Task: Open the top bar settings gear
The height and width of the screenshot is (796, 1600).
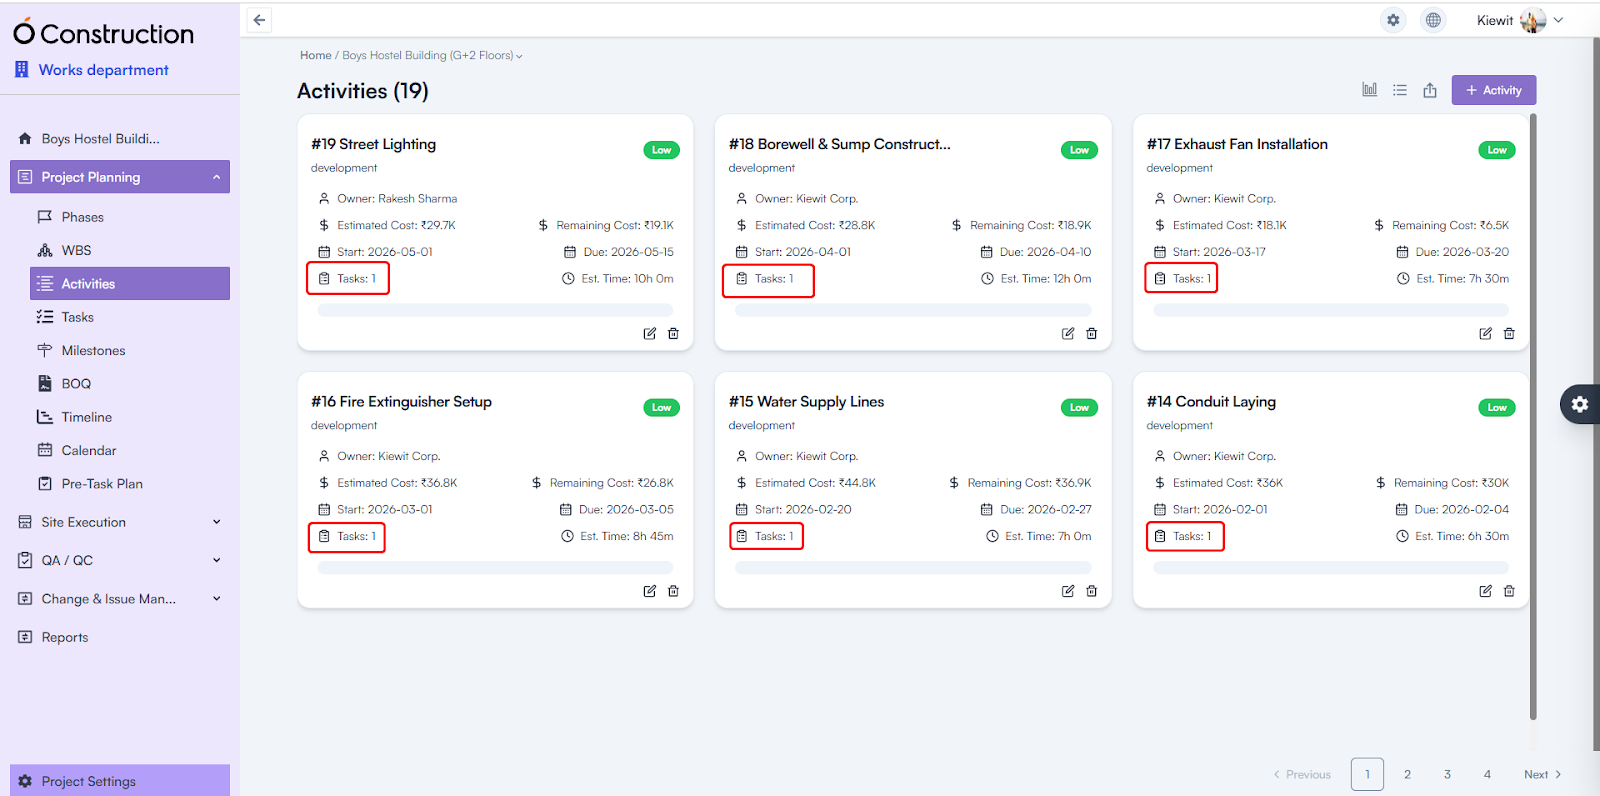Action: pos(1393,20)
